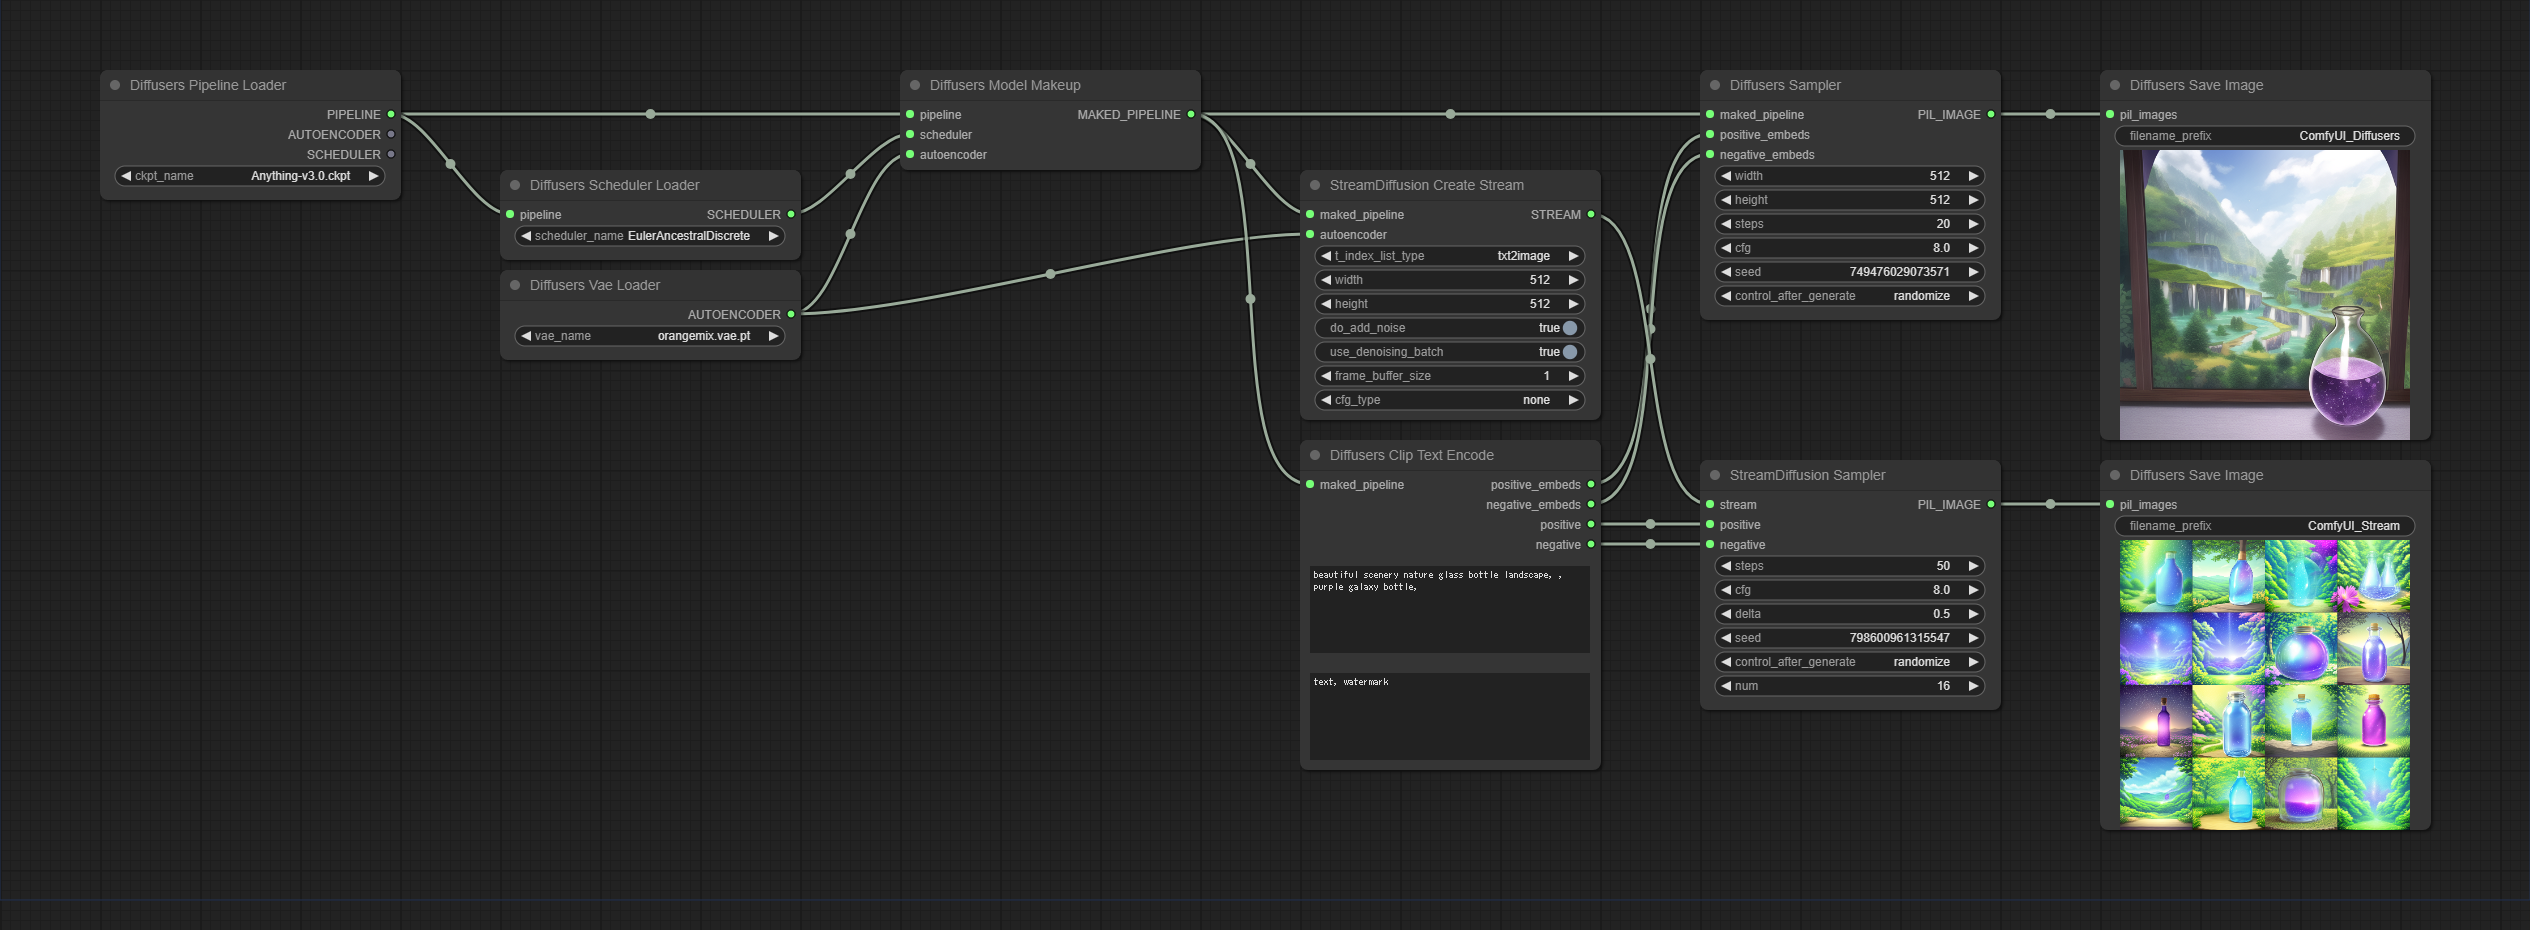The image size is (2530, 930).
Task: Click the StreamDiffusion Sampler steps 50 slider
Action: coord(1850,566)
